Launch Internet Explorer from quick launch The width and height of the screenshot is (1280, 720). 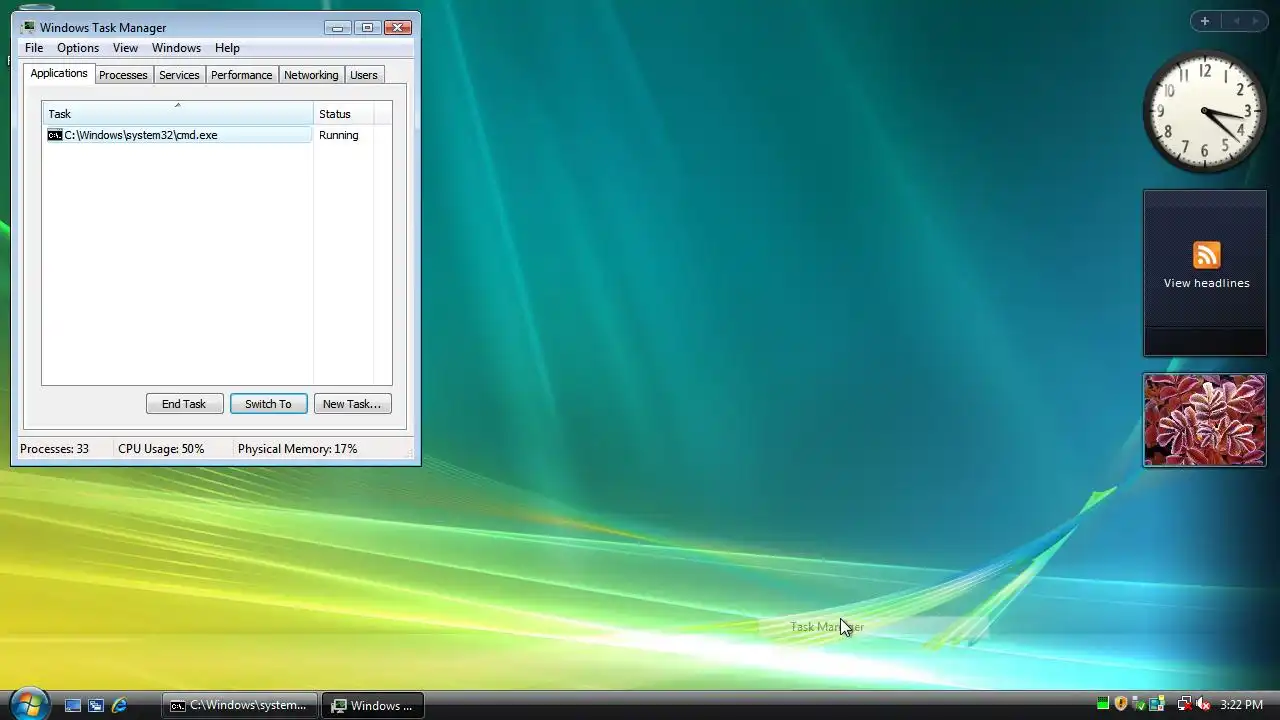[119, 705]
